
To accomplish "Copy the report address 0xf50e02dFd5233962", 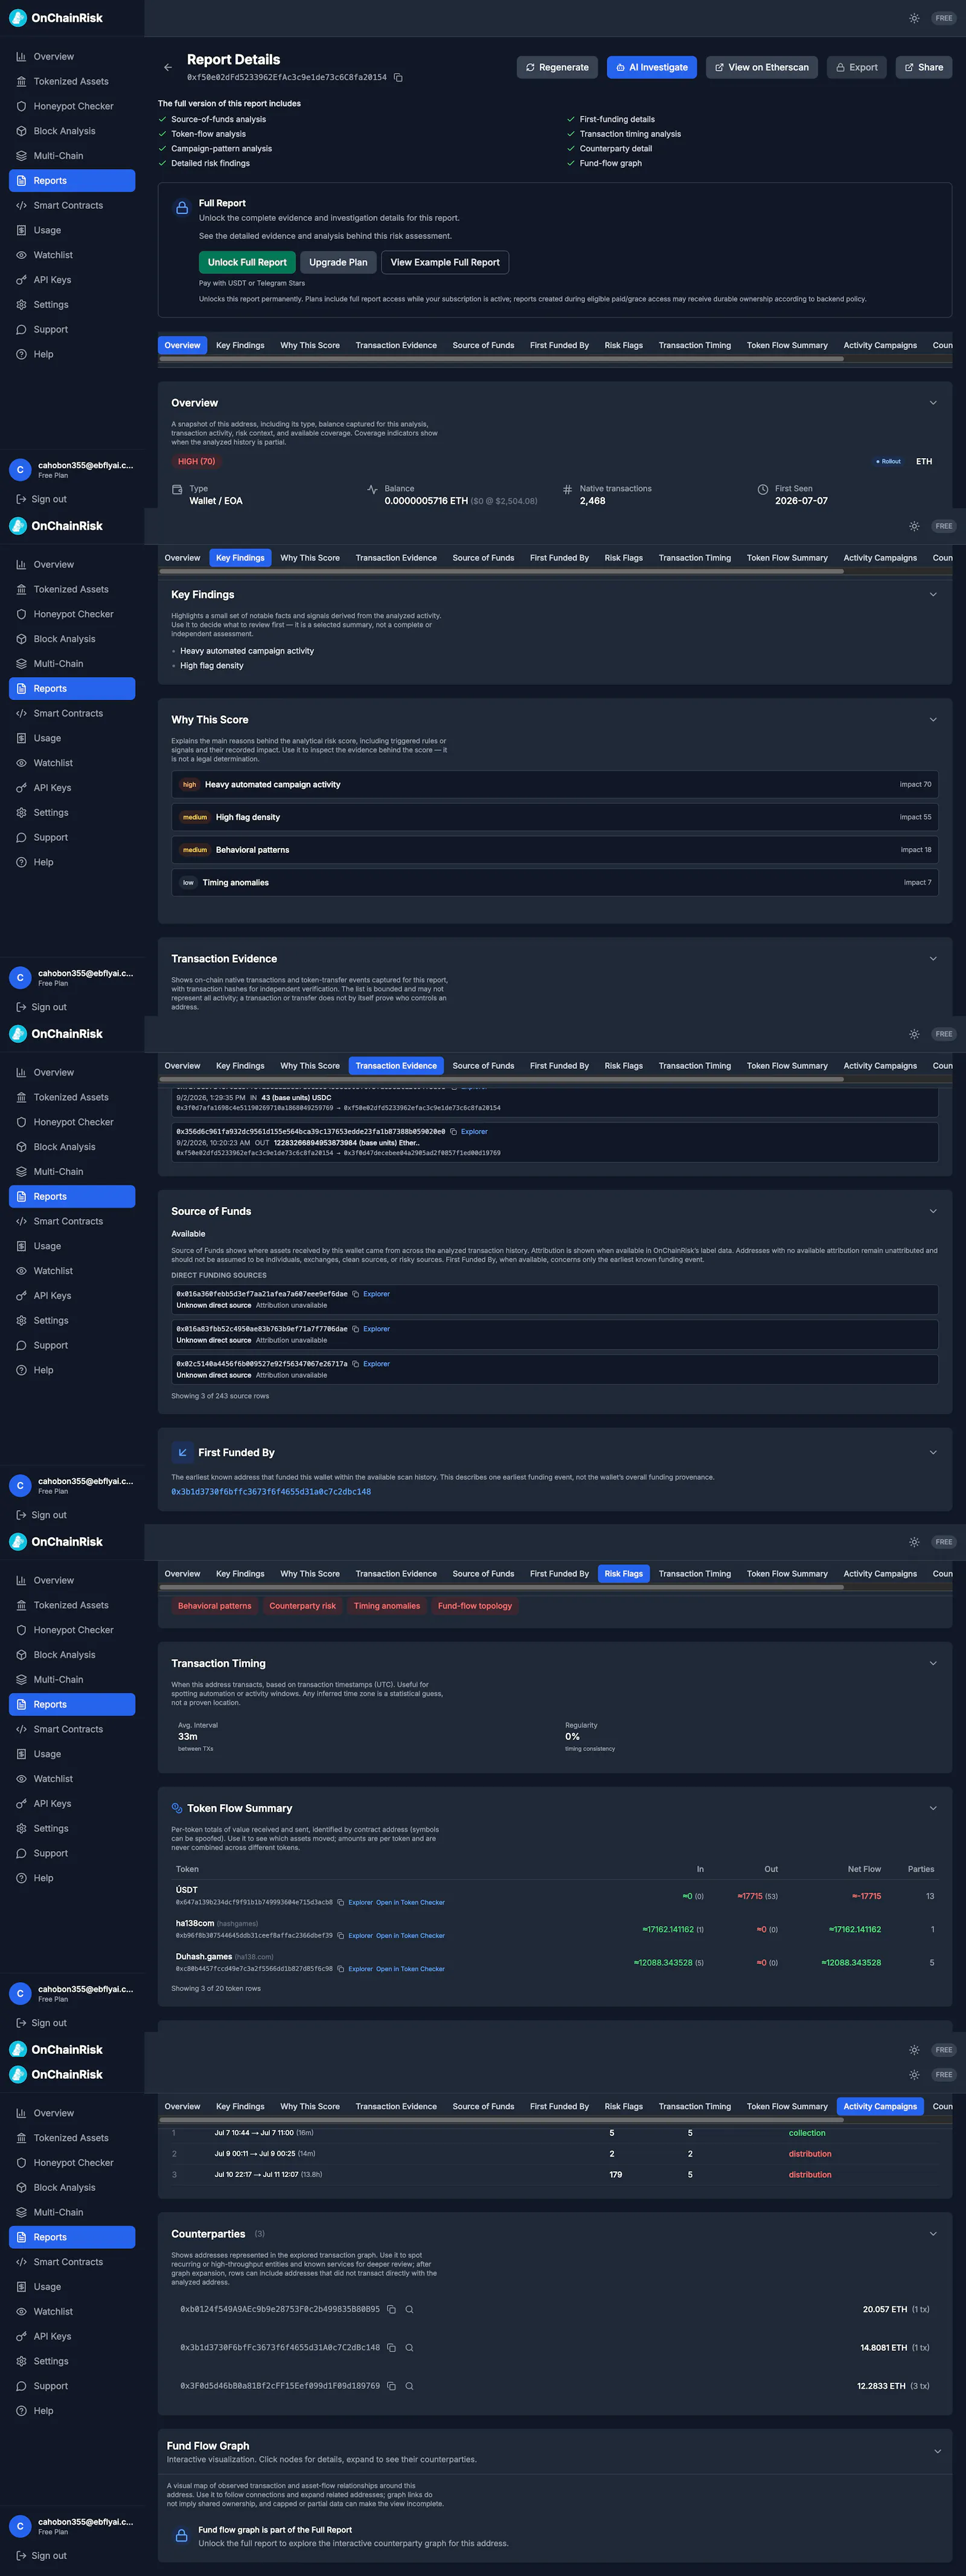I will 398,77.
